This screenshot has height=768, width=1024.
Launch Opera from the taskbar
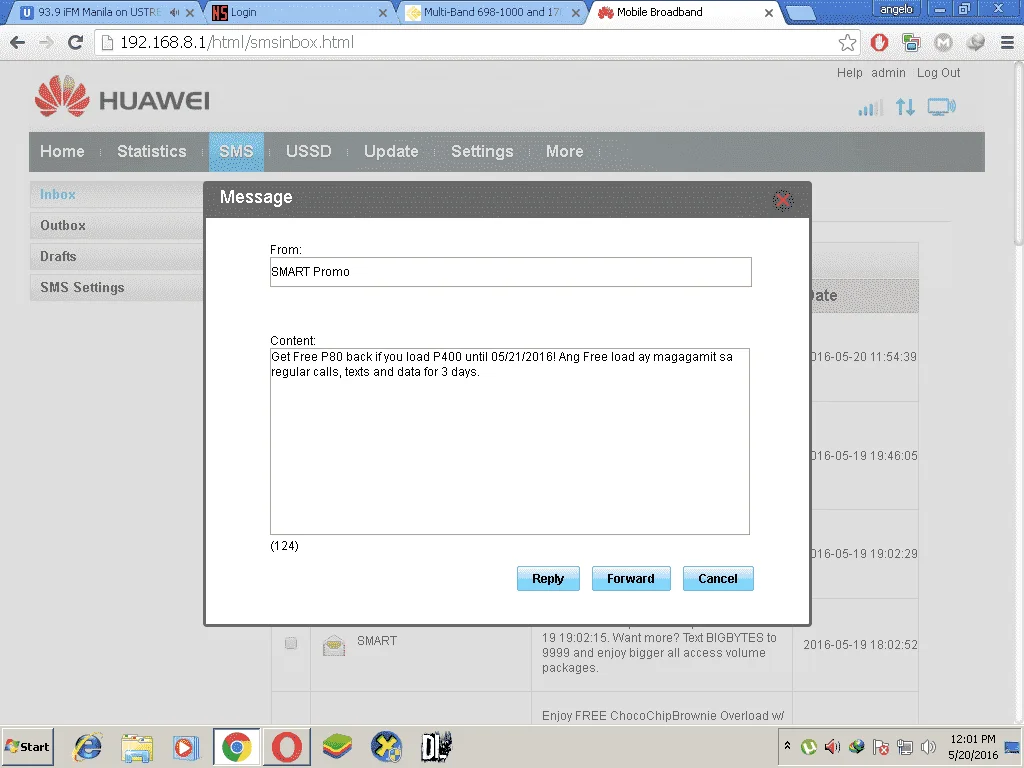click(287, 747)
